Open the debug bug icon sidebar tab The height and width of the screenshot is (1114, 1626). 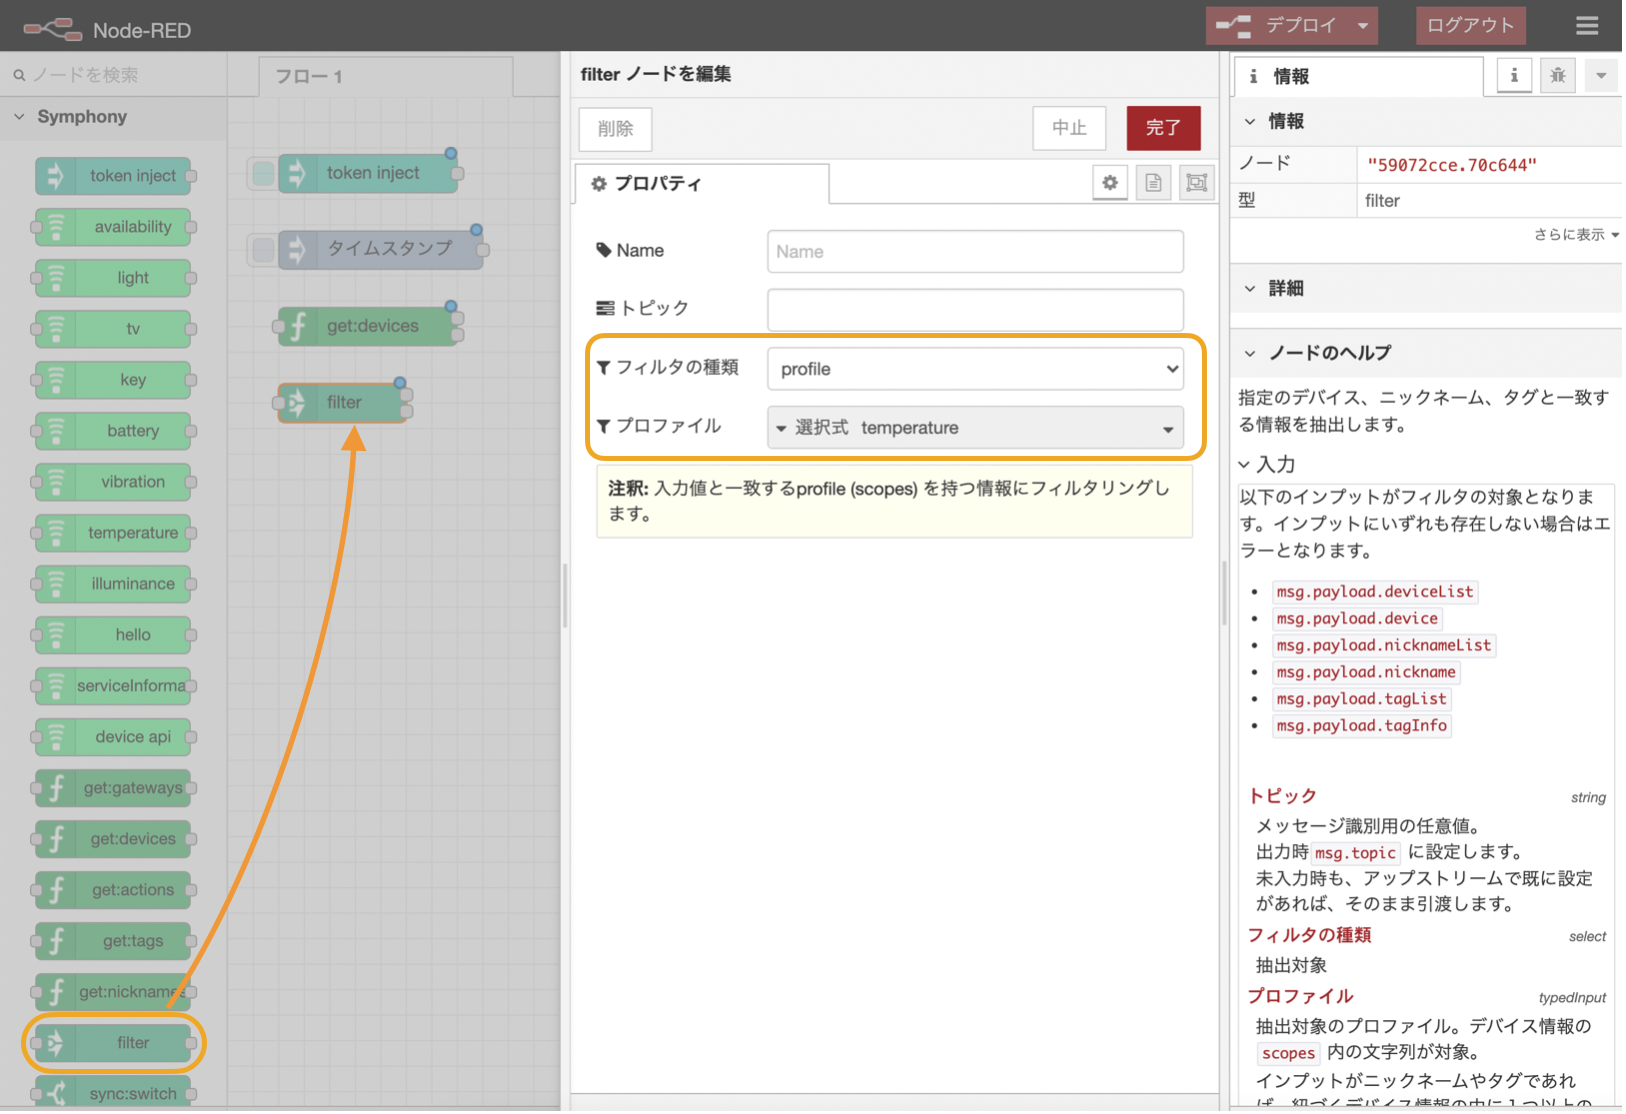click(1558, 76)
